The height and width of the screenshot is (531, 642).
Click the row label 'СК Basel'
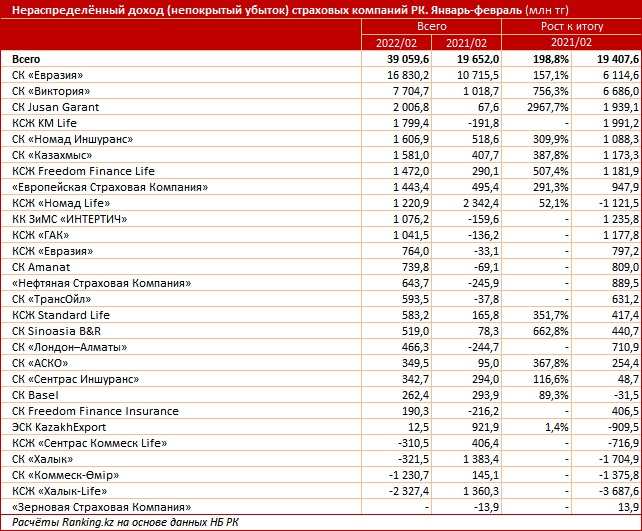pyautogui.click(x=35, y=395)
